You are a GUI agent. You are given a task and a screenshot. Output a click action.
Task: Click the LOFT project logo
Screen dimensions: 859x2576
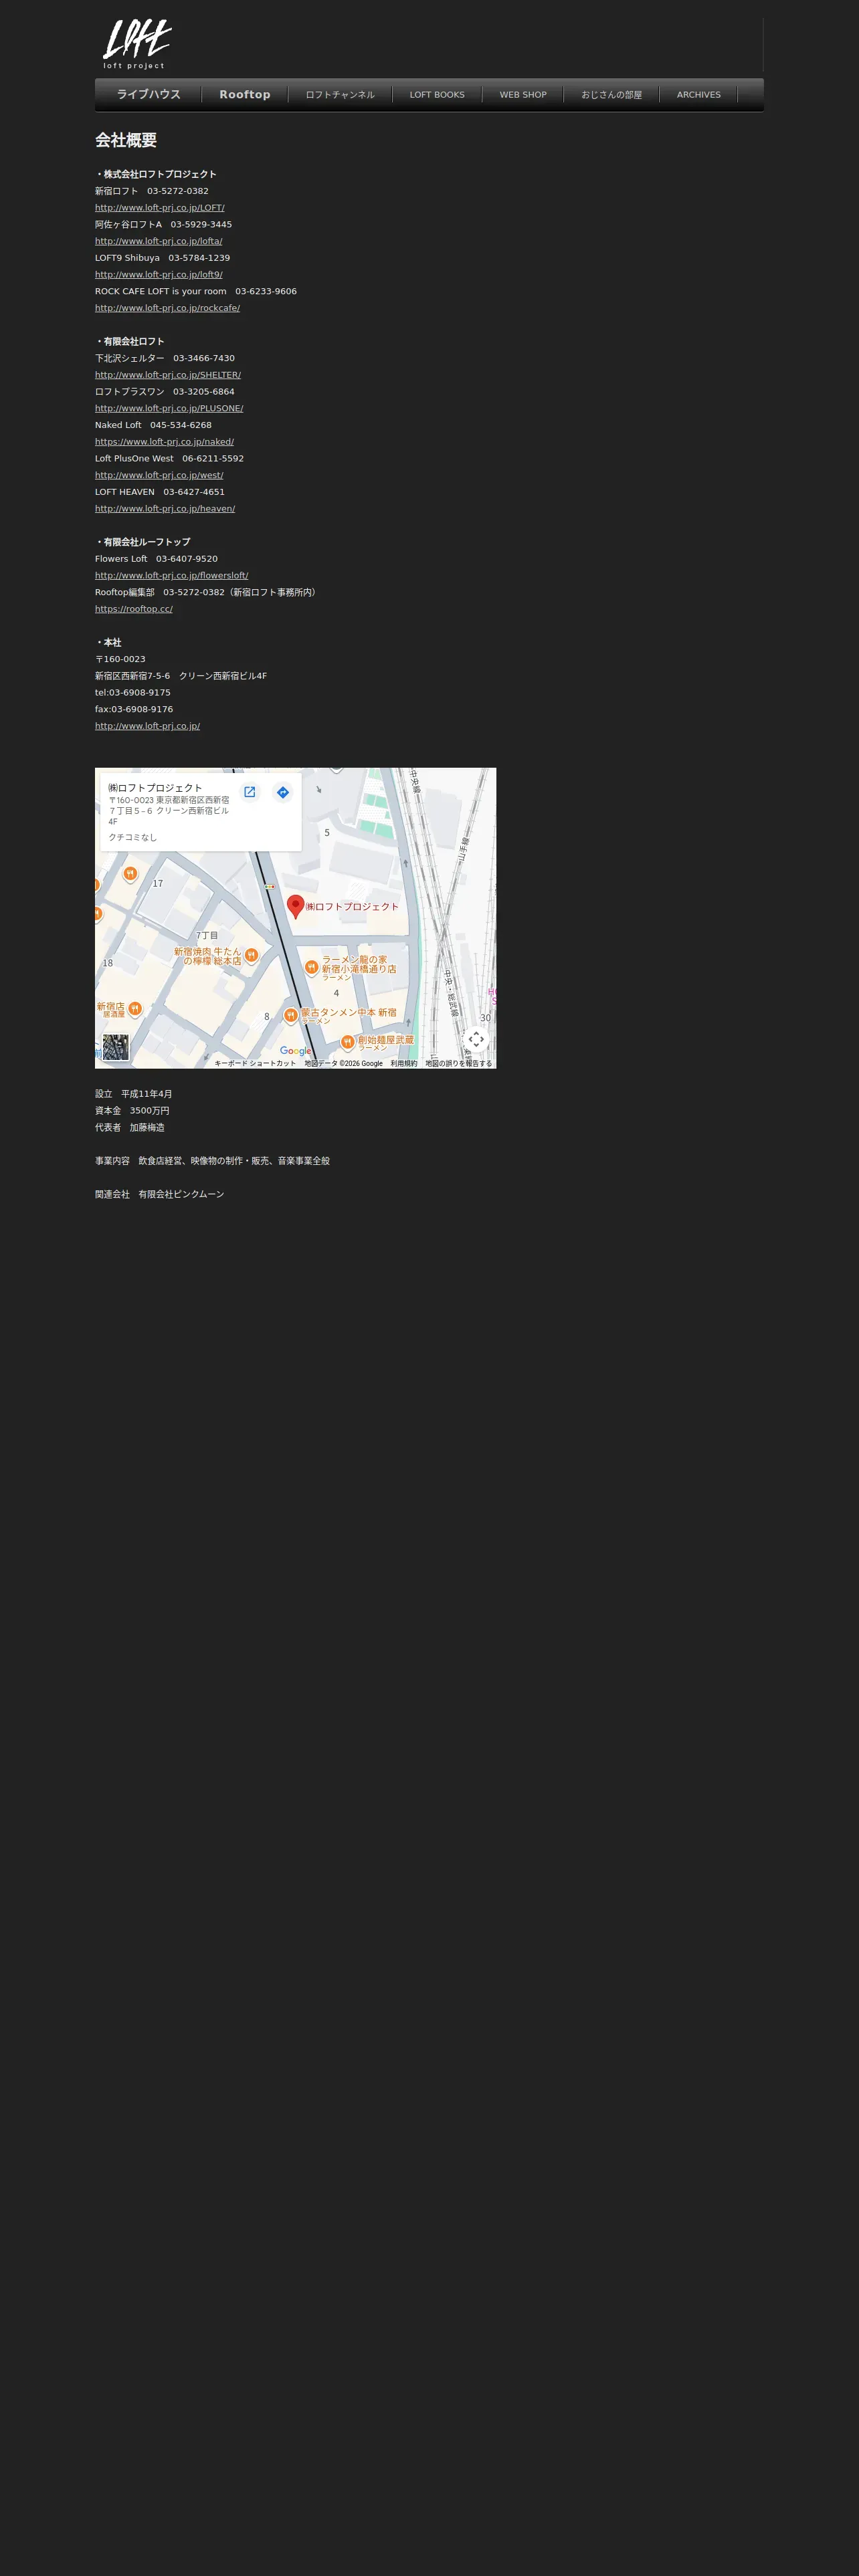click(x=137, y=44)
